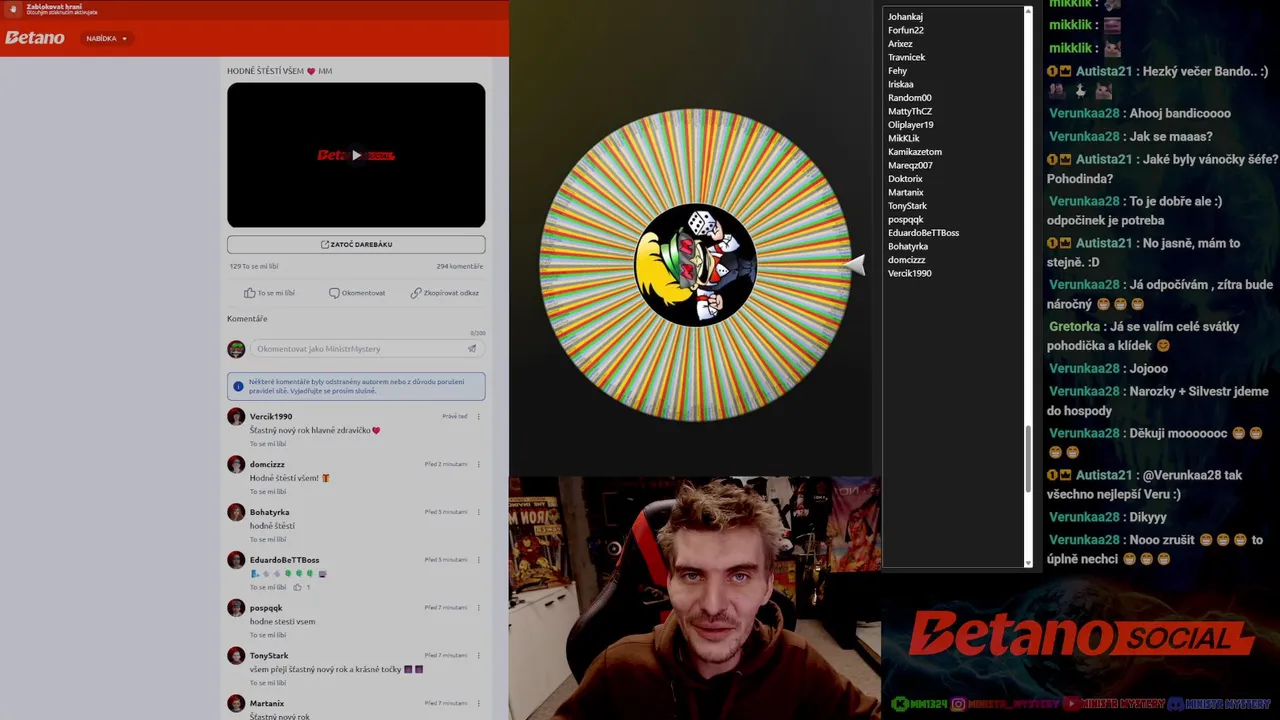Click the wheel's center mascot image

695,265
